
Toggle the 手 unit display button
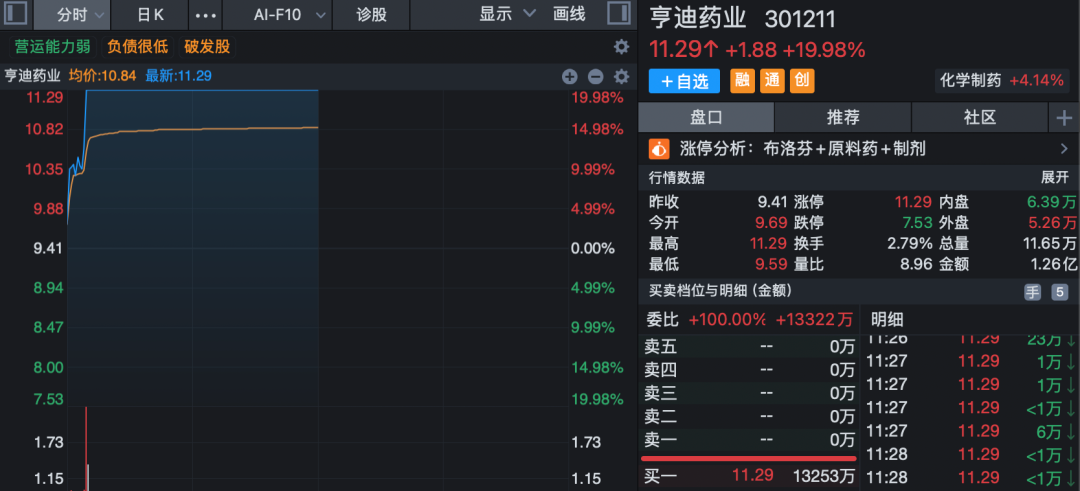click(1032, 292)
